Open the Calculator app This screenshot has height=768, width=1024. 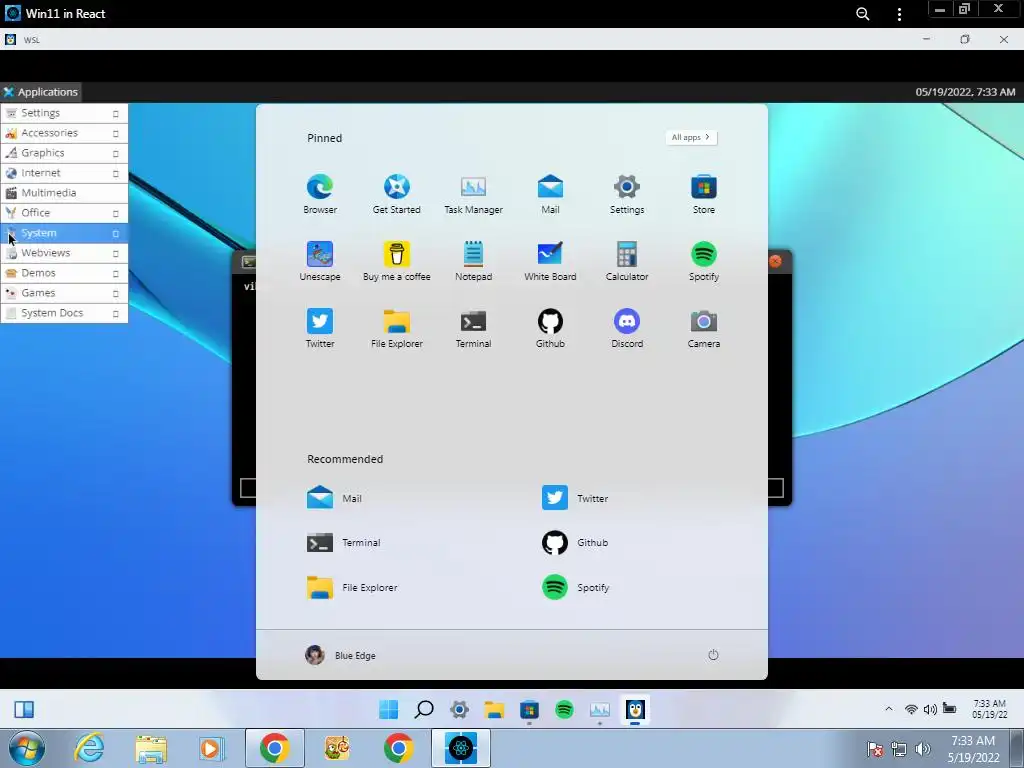click(627, 261)
